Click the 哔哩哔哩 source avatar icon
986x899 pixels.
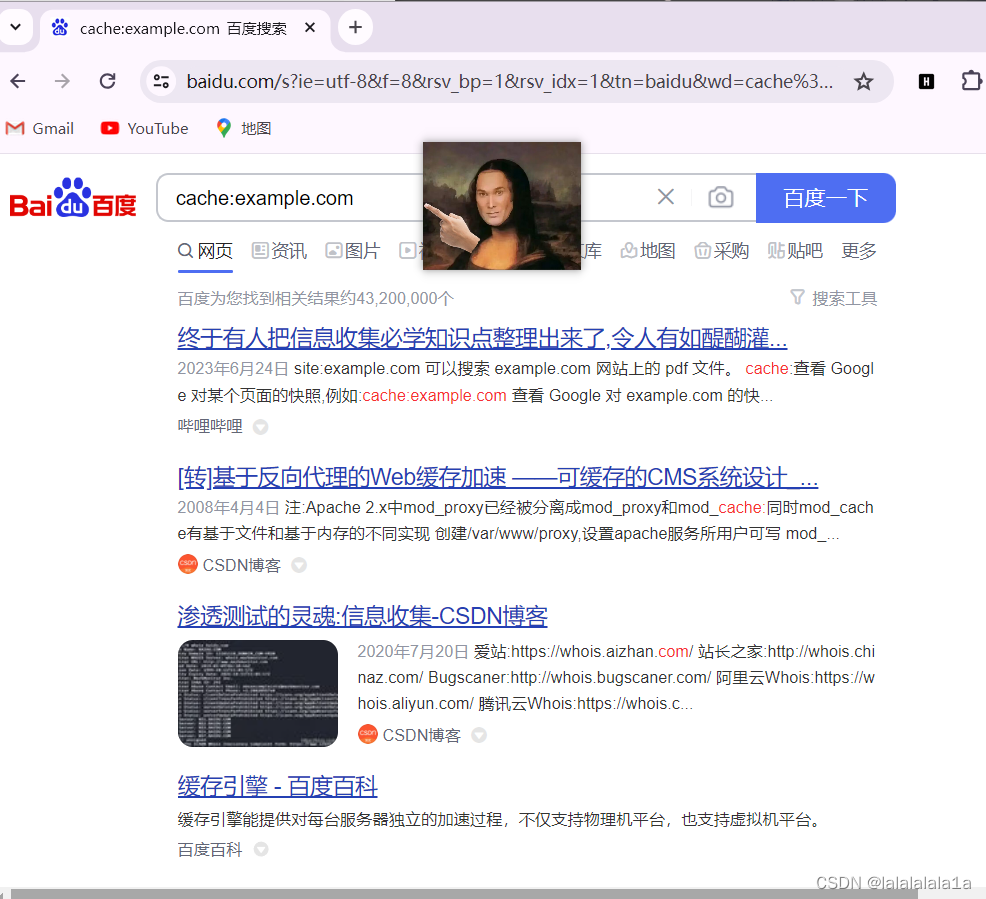pyautogui.click(x=260, y=426)
